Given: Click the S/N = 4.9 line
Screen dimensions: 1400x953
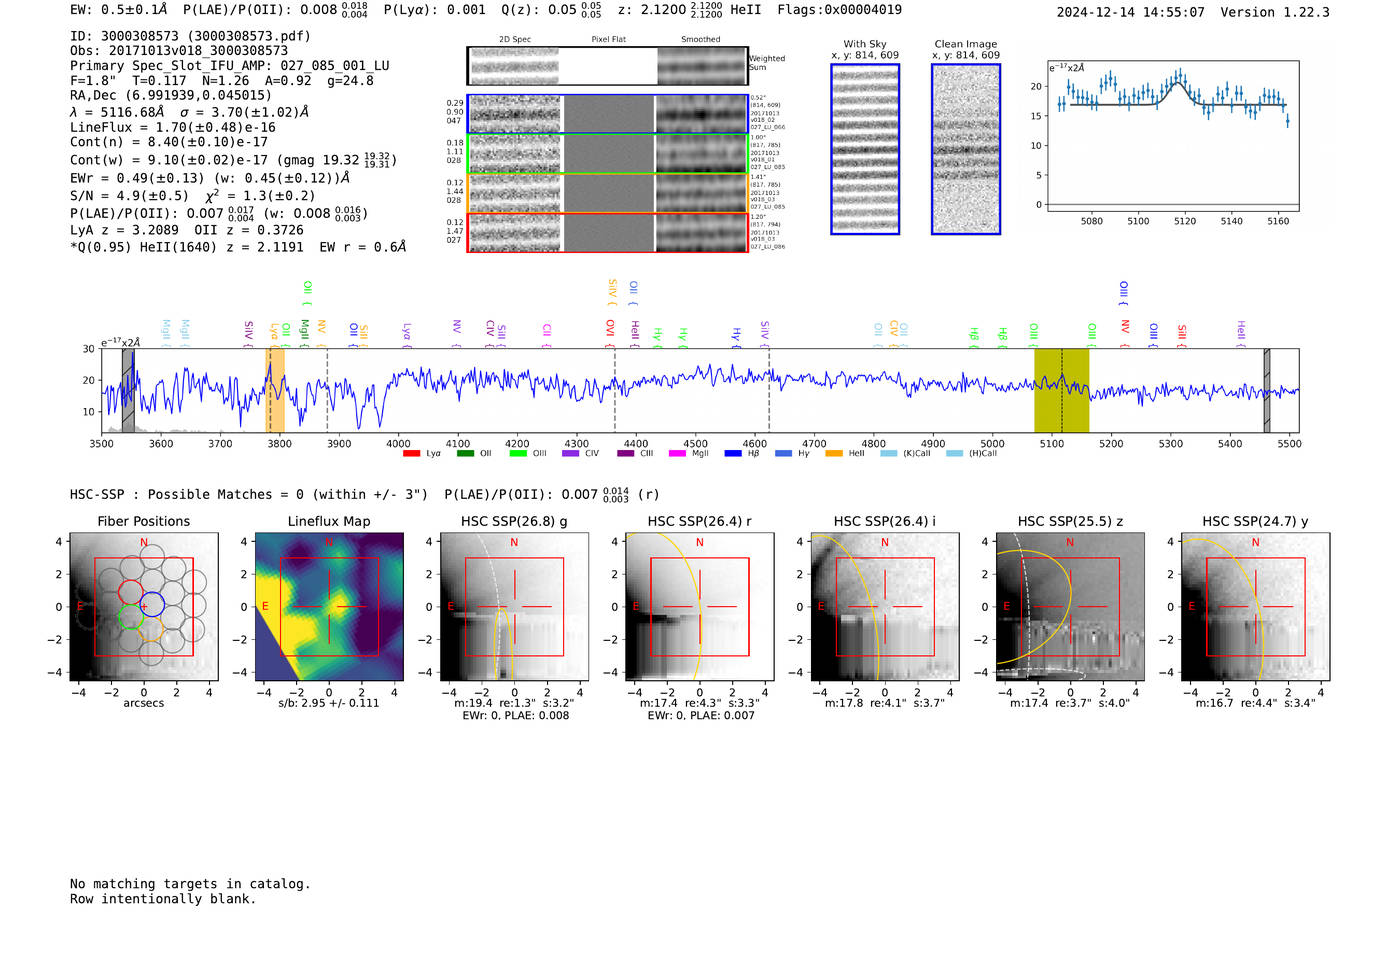Looking at the screenshot, I should (193, 196).
